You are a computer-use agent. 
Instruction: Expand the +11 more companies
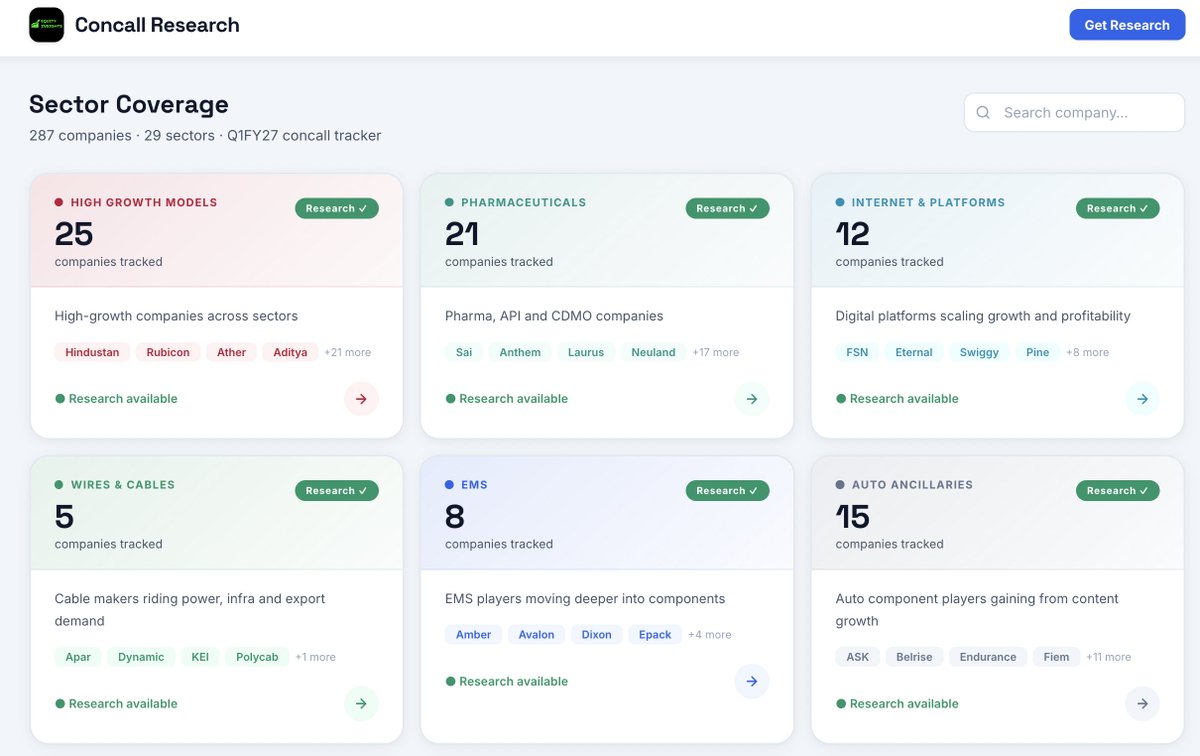pyautogui.click(x=1109, y=657)
